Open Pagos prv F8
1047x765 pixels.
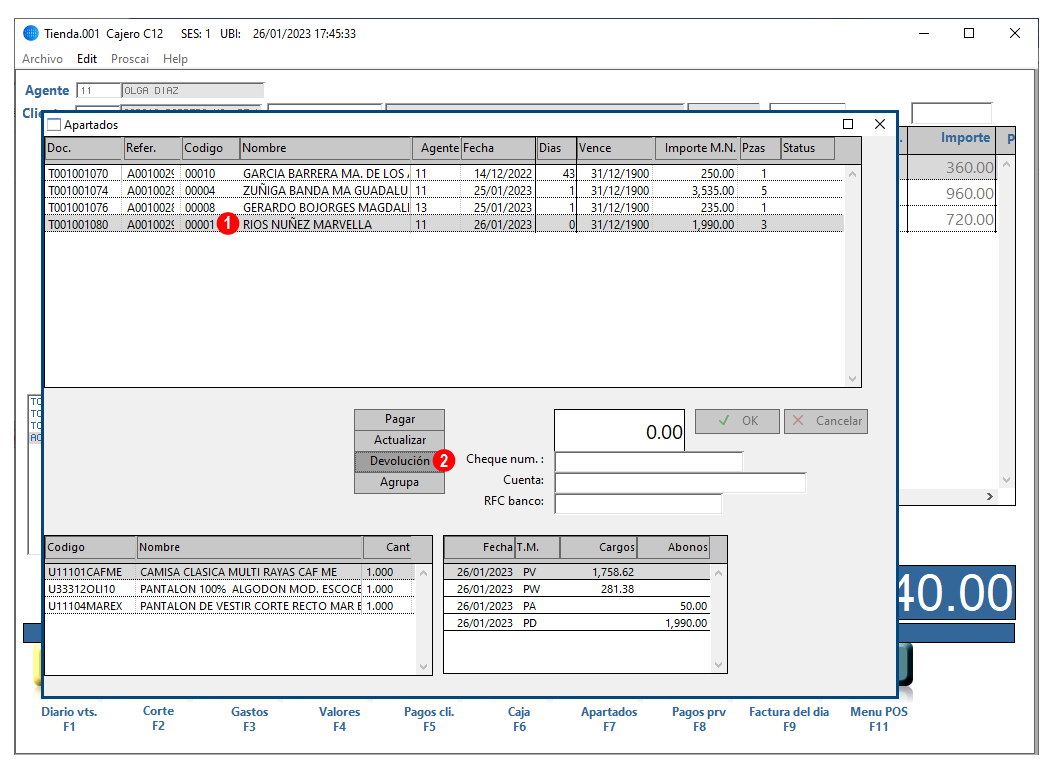(699, 719)
